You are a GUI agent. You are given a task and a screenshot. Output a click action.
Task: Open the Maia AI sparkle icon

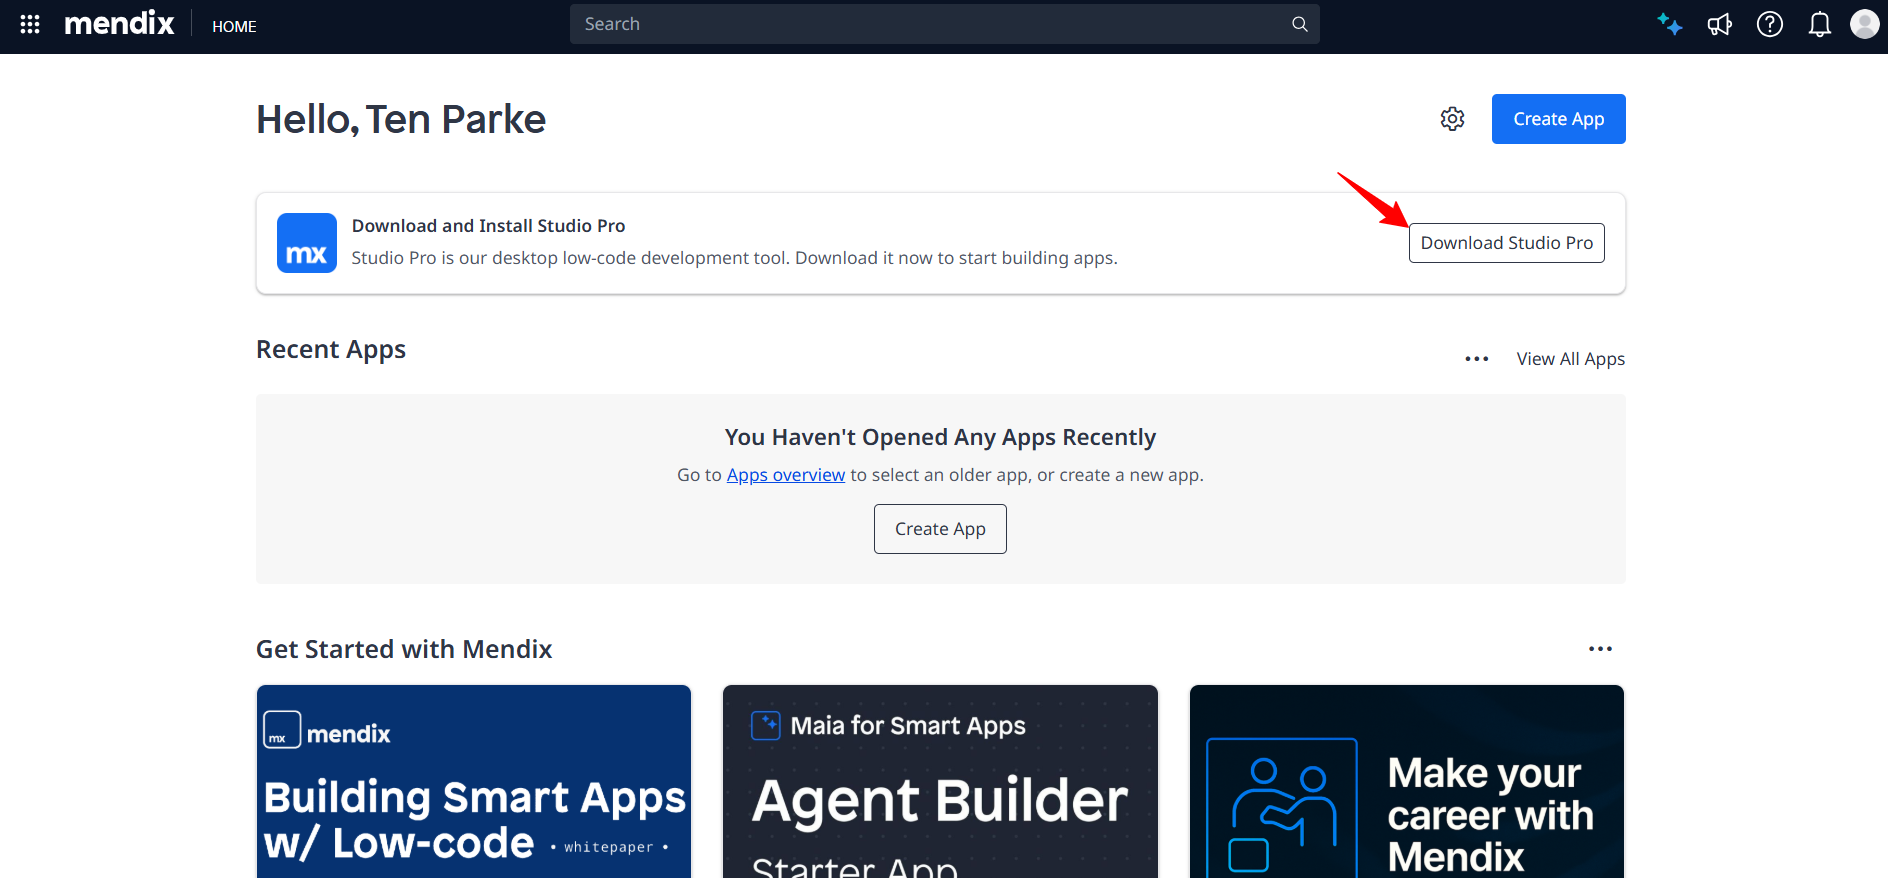pos(1669,24)
